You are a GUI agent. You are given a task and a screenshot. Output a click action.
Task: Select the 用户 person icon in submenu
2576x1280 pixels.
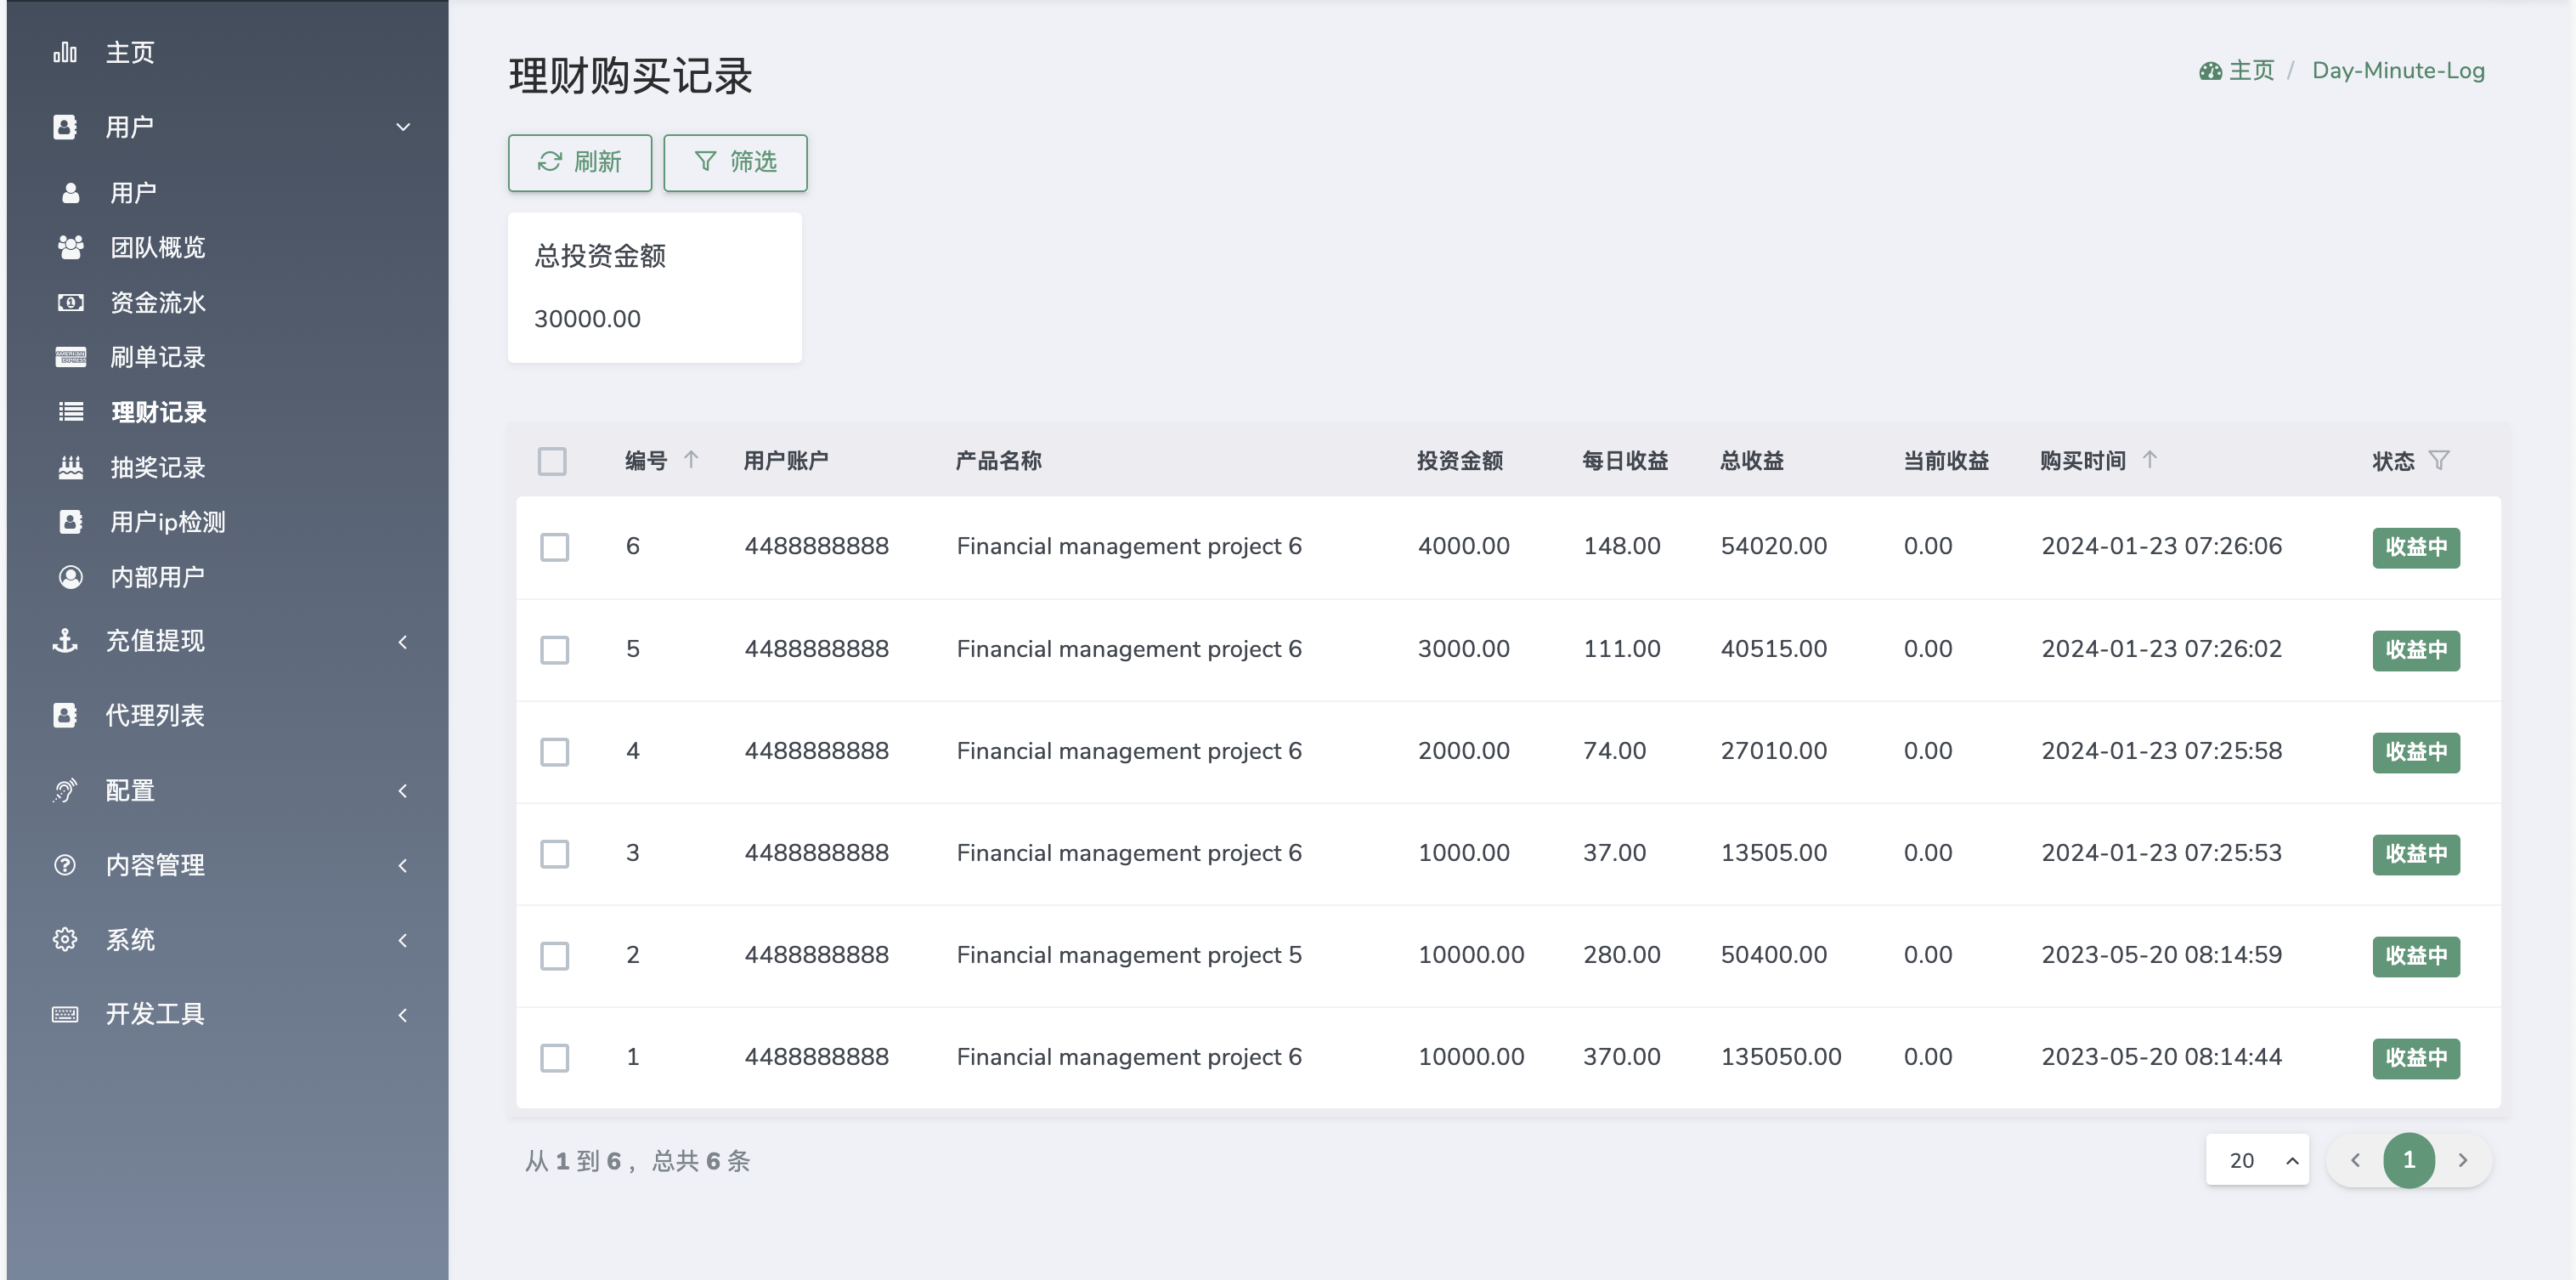coord(70,193)
